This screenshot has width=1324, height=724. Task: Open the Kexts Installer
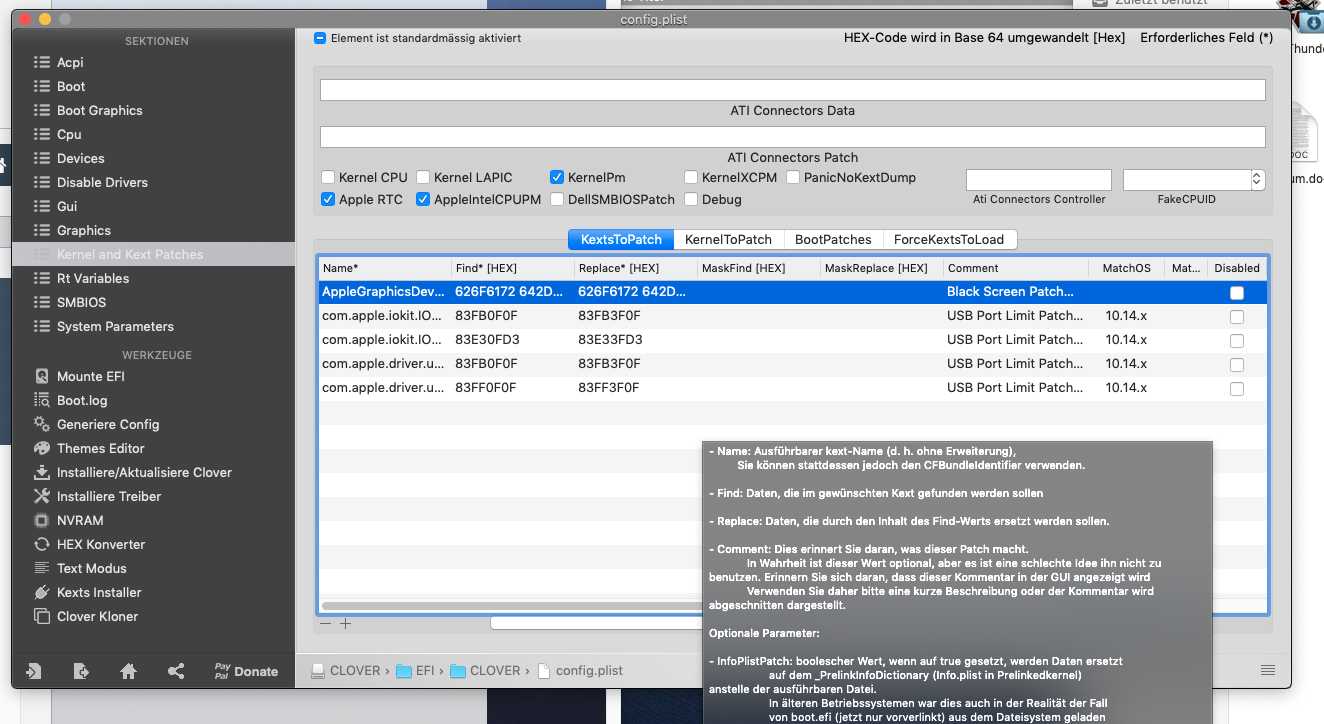coord(99,592)
